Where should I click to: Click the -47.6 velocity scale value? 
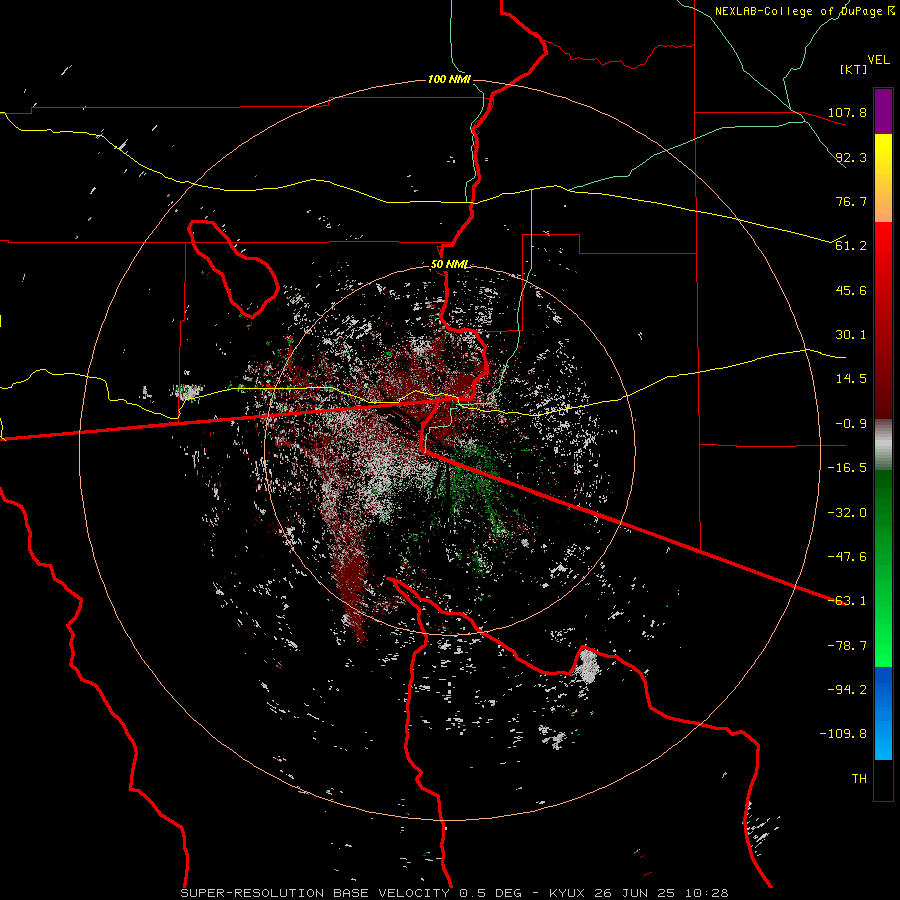click(x=847, y=557)
